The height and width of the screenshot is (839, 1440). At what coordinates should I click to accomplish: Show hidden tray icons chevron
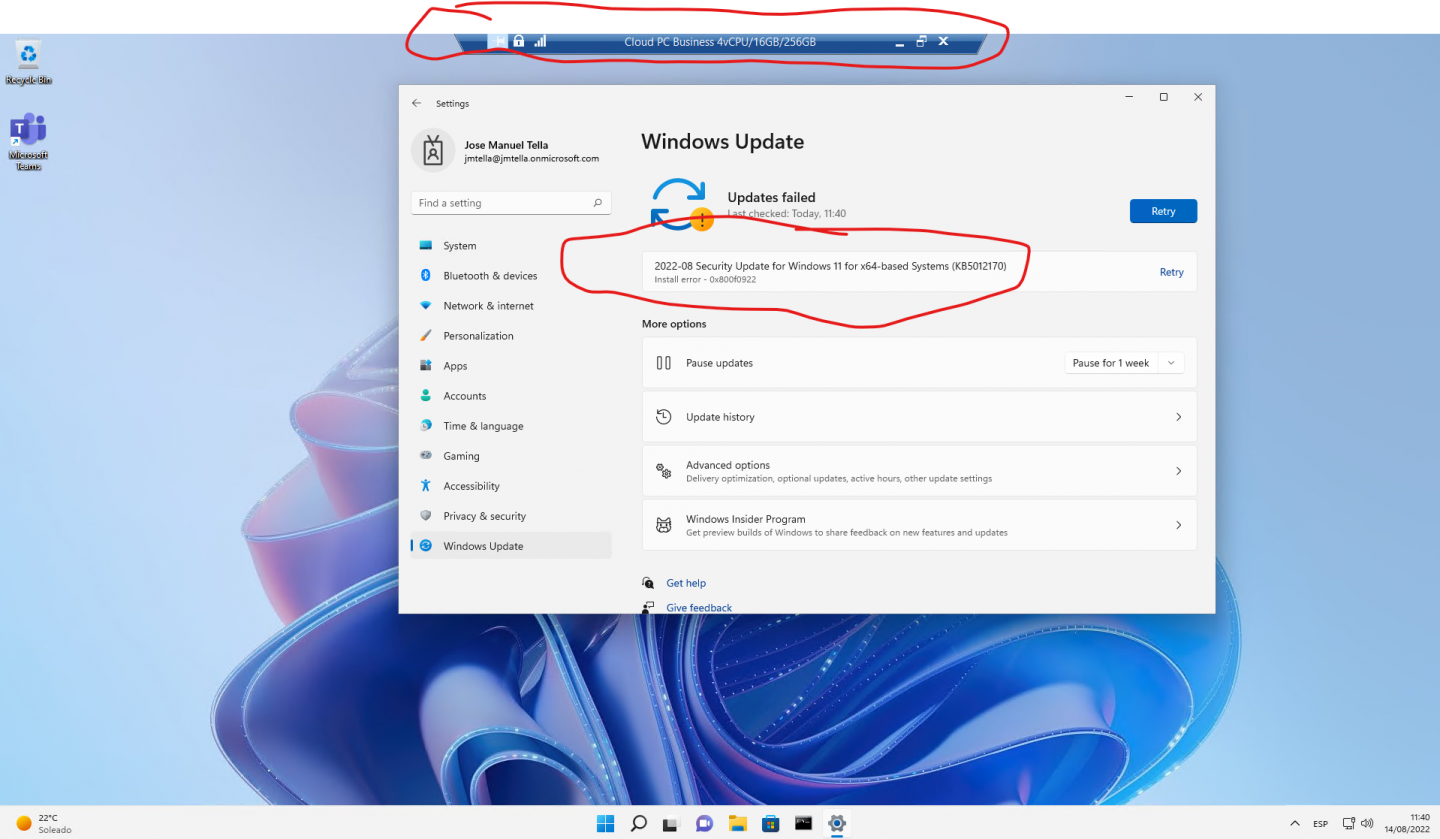[1295, 824]
